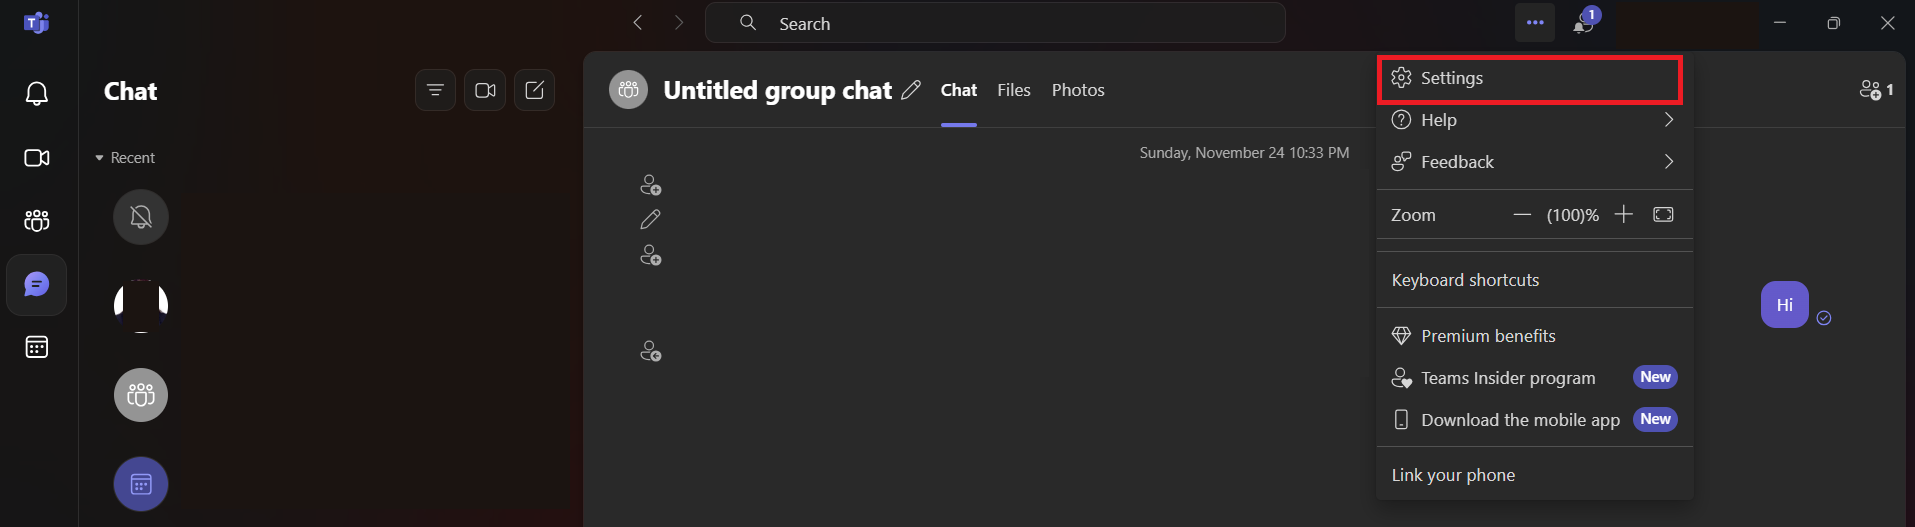This screenshot has width=1915, height=527.
Task: Open the Activity bell in sidebar
Action: (x=37, y=93)
